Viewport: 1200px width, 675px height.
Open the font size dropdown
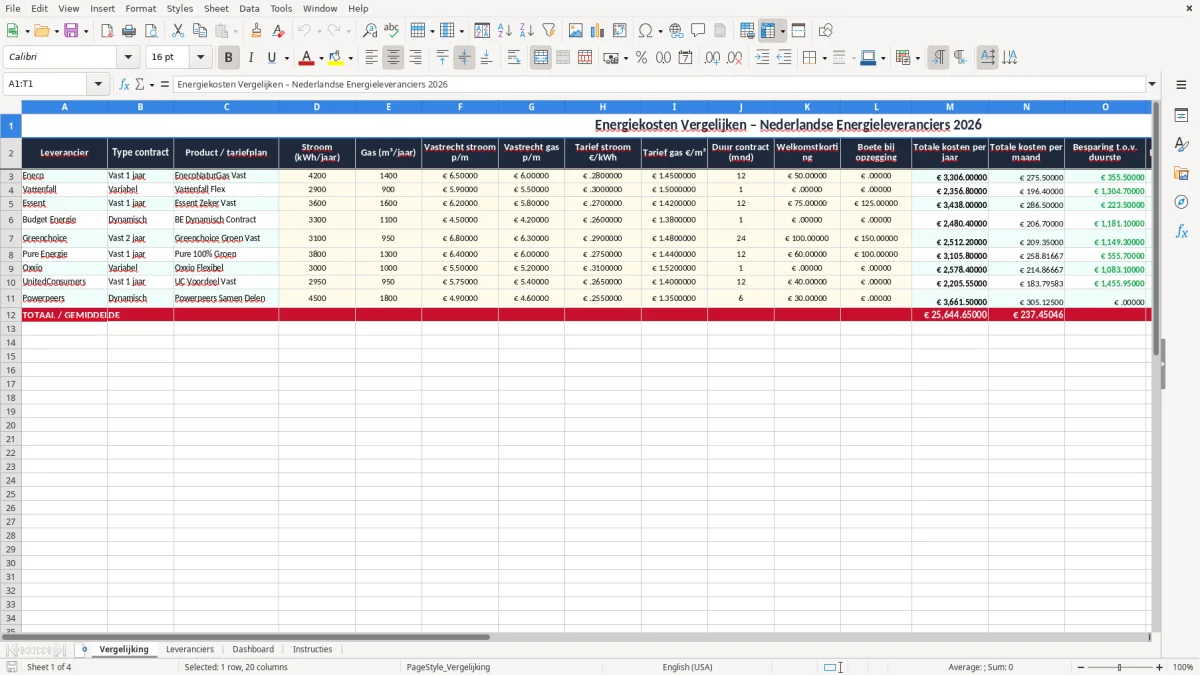(x=200, y=57)
